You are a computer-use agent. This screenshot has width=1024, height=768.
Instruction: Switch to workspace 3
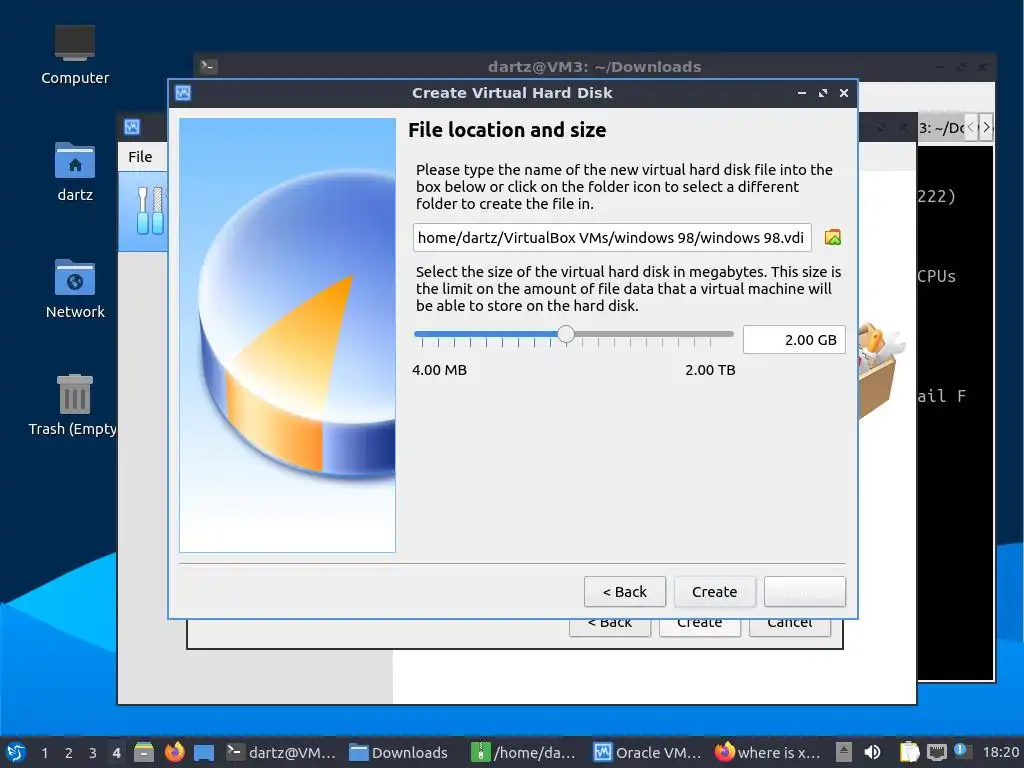(93, 753)
